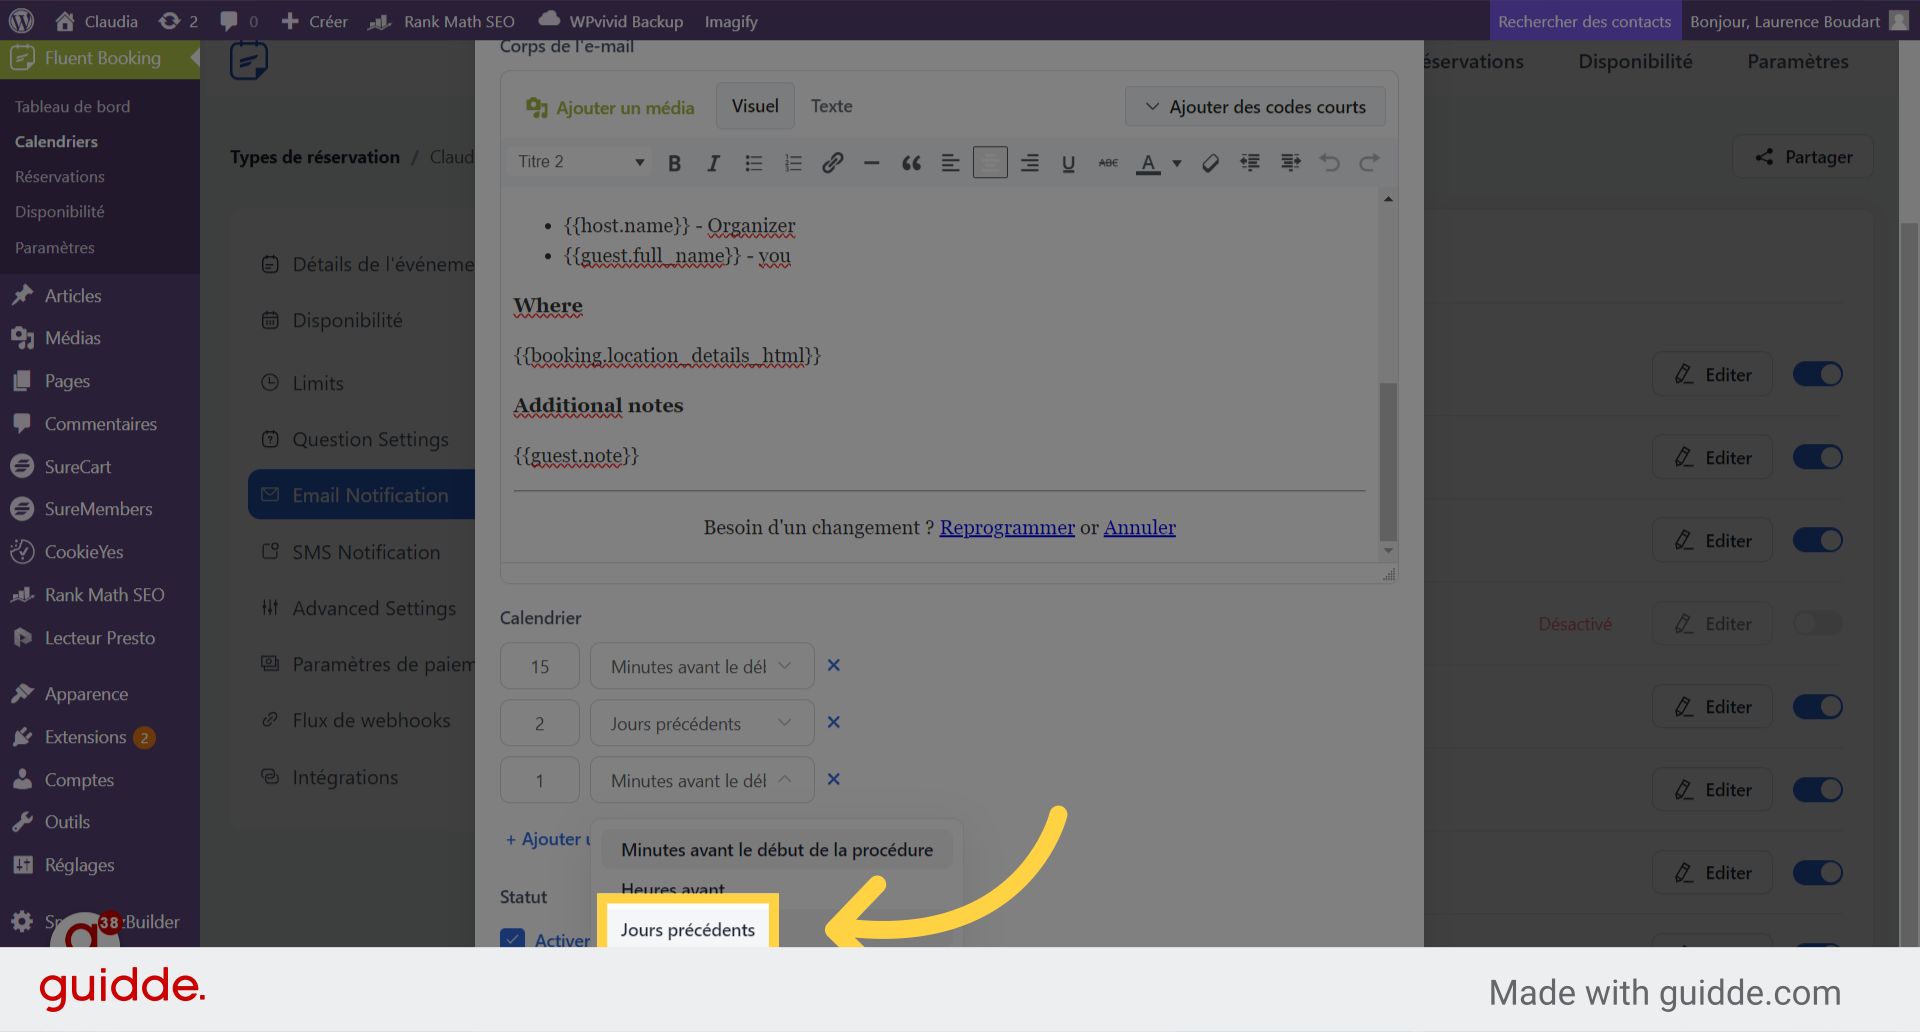This screenshot has height=1032, width=1920.
Task: Toggle strikethrough formatting
Action: pos(1108,163)
